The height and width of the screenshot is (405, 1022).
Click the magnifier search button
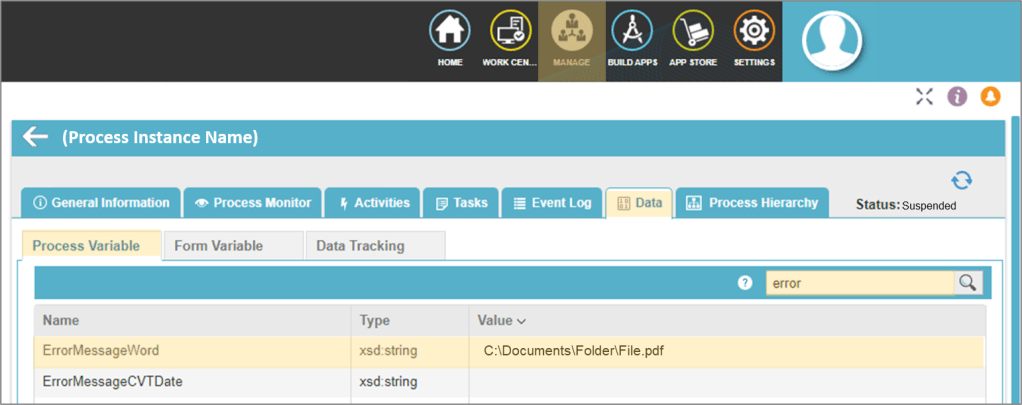coord(967,283)
